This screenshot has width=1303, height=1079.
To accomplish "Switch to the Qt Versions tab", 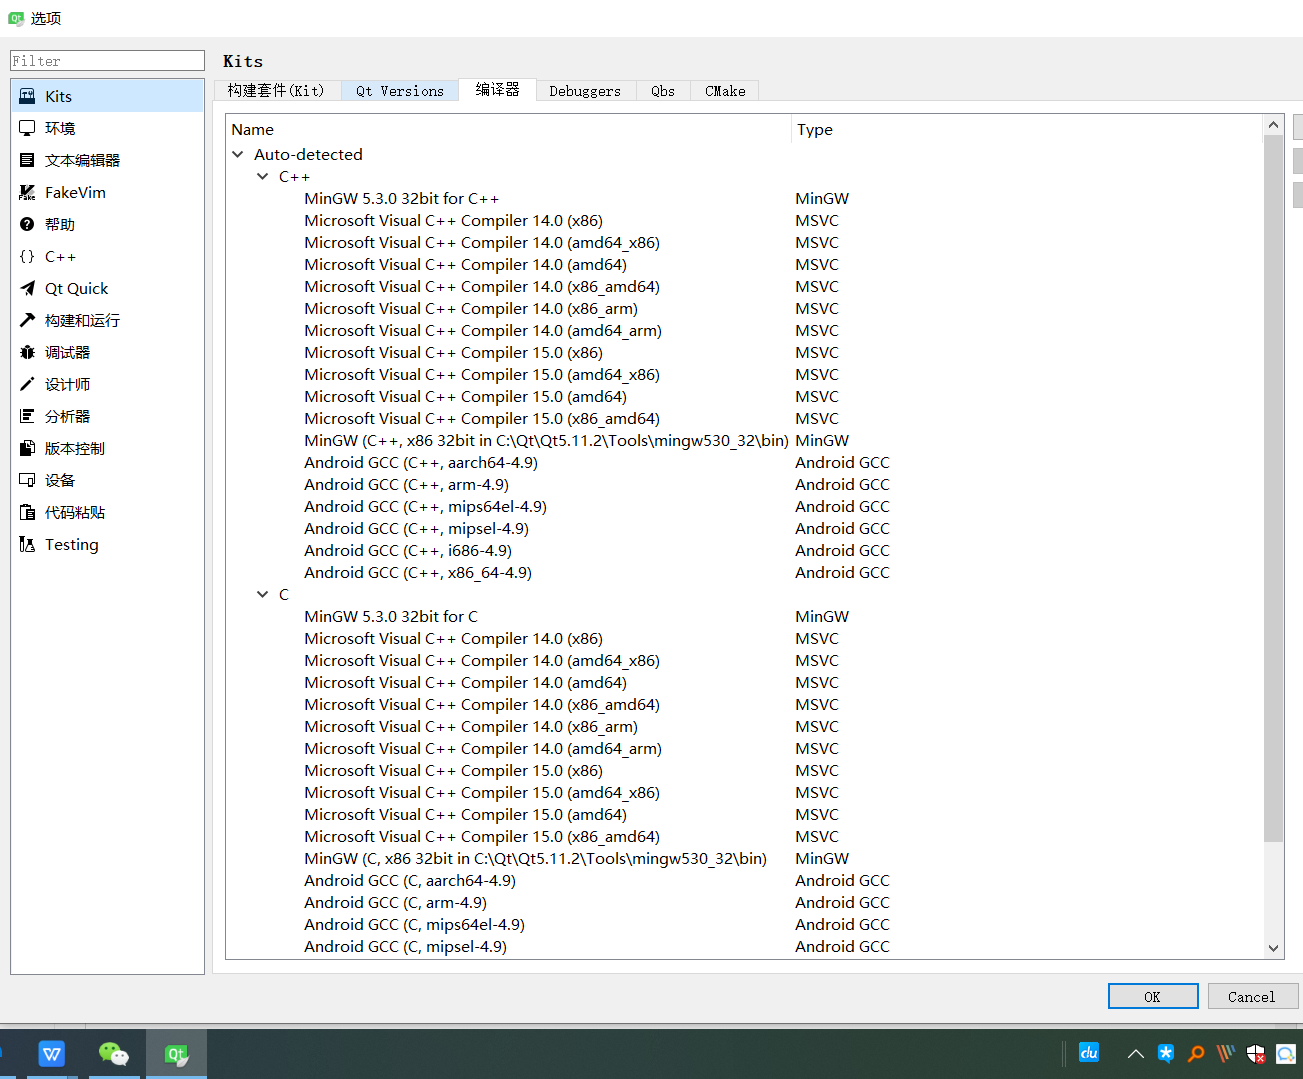I will [x=399, y=90].
